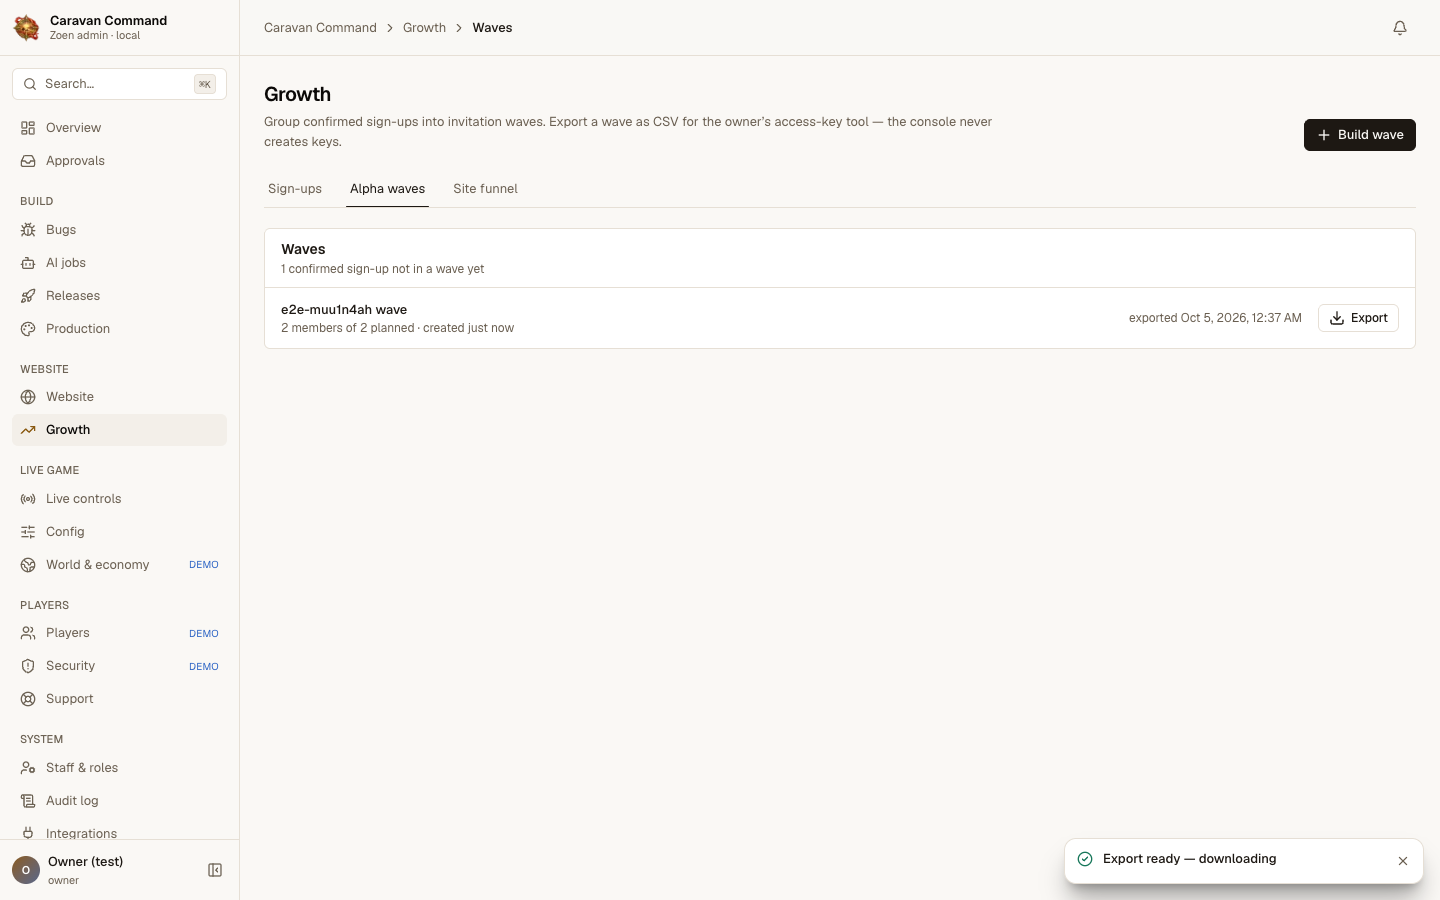Dismiss the Export ready toast

(x=1403, y=861)
